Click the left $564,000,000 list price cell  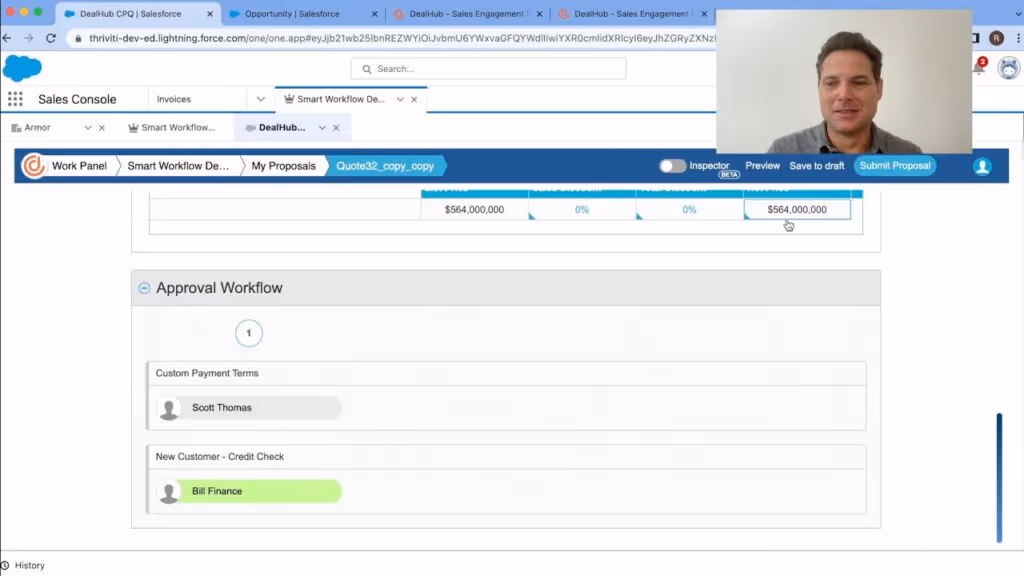[474, 210]
